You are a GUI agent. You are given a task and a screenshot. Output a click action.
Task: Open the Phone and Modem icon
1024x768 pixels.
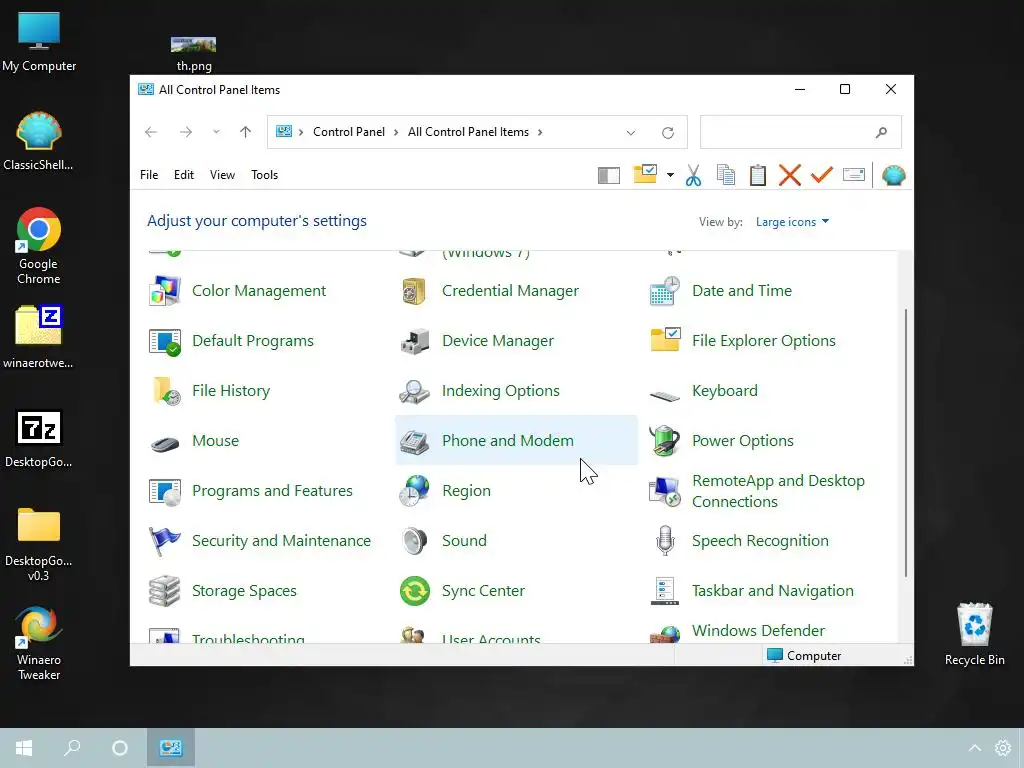coord(414,441)
